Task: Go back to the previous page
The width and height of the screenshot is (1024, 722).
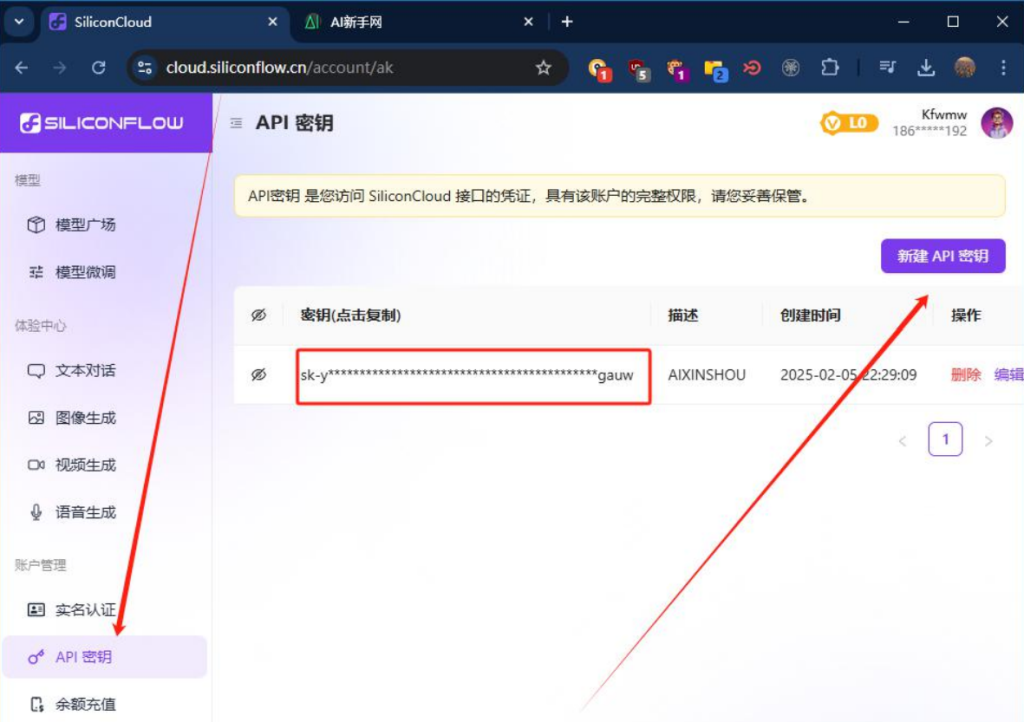Action: pyautogui.click(x=22, y=67)
